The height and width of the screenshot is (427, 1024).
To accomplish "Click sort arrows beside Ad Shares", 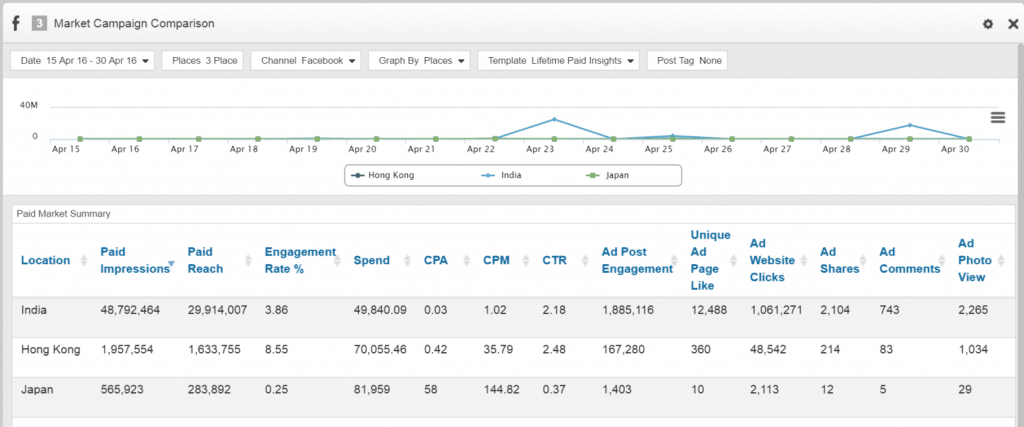I will pyautogui.click(x=864, y=261).
